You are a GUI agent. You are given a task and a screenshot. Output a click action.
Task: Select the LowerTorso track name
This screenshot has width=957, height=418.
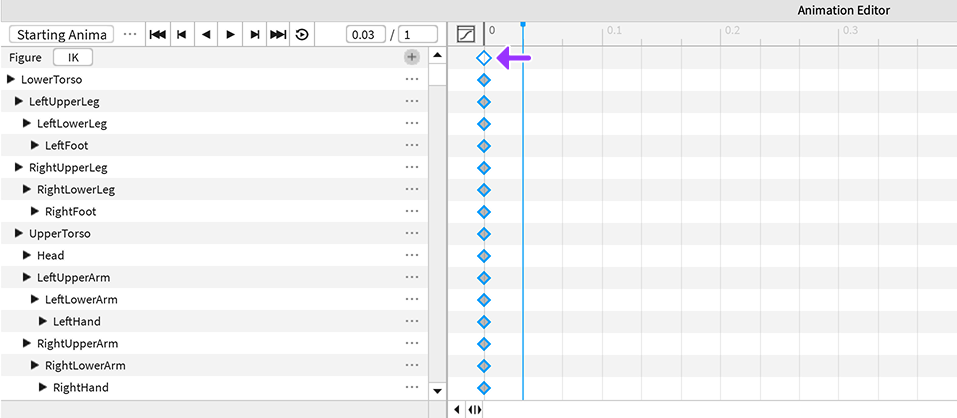click(51, 79)
